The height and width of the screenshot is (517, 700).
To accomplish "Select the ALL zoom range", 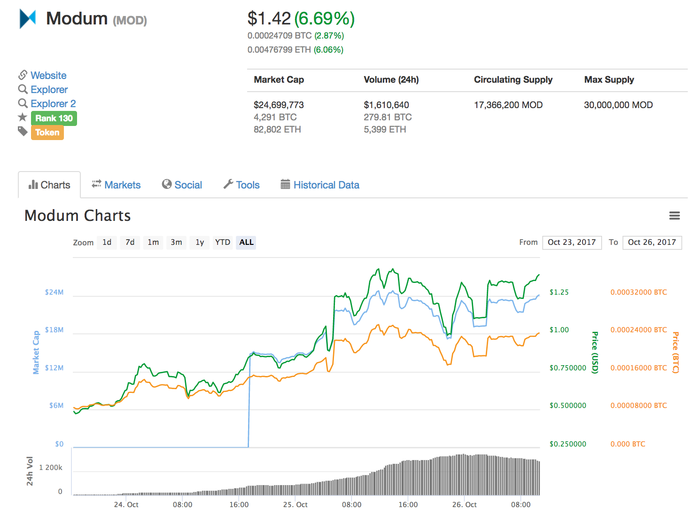I will click(246, 242).
